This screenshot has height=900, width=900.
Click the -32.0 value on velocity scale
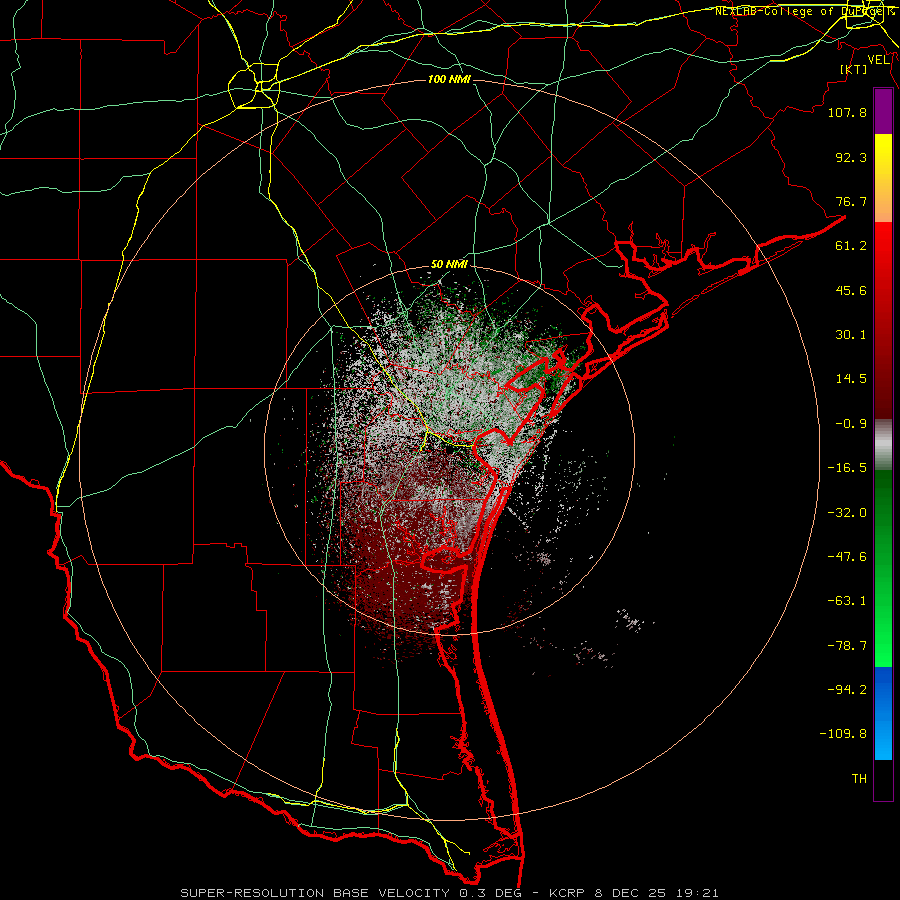847,513
